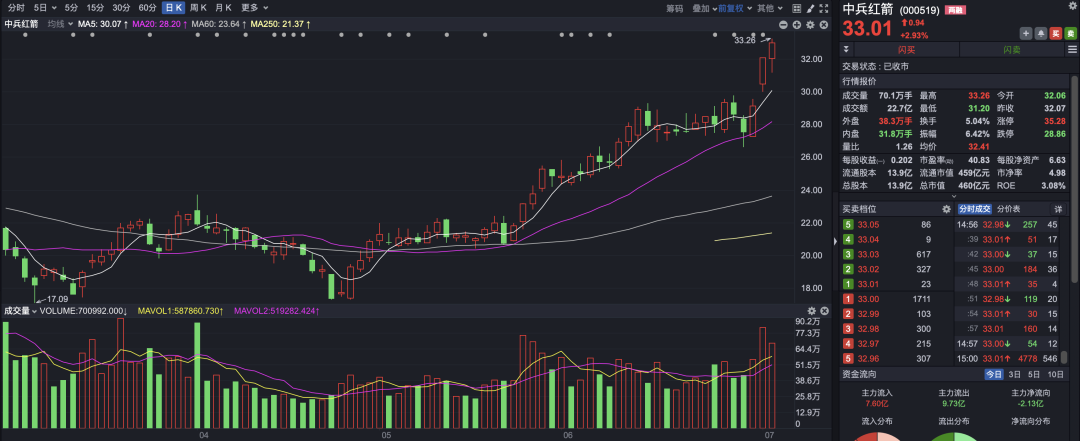This screenshot has height=441, width=1080.
Task: Click the zoom in plus icon on chart
Action: (x=797, y=24)
